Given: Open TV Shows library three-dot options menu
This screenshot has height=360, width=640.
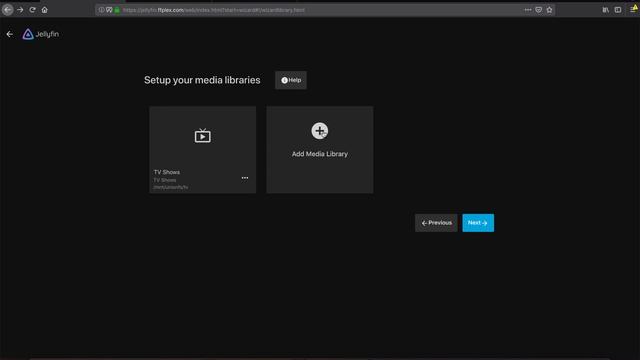Looking at the screenshot, I should pos(245,178).
